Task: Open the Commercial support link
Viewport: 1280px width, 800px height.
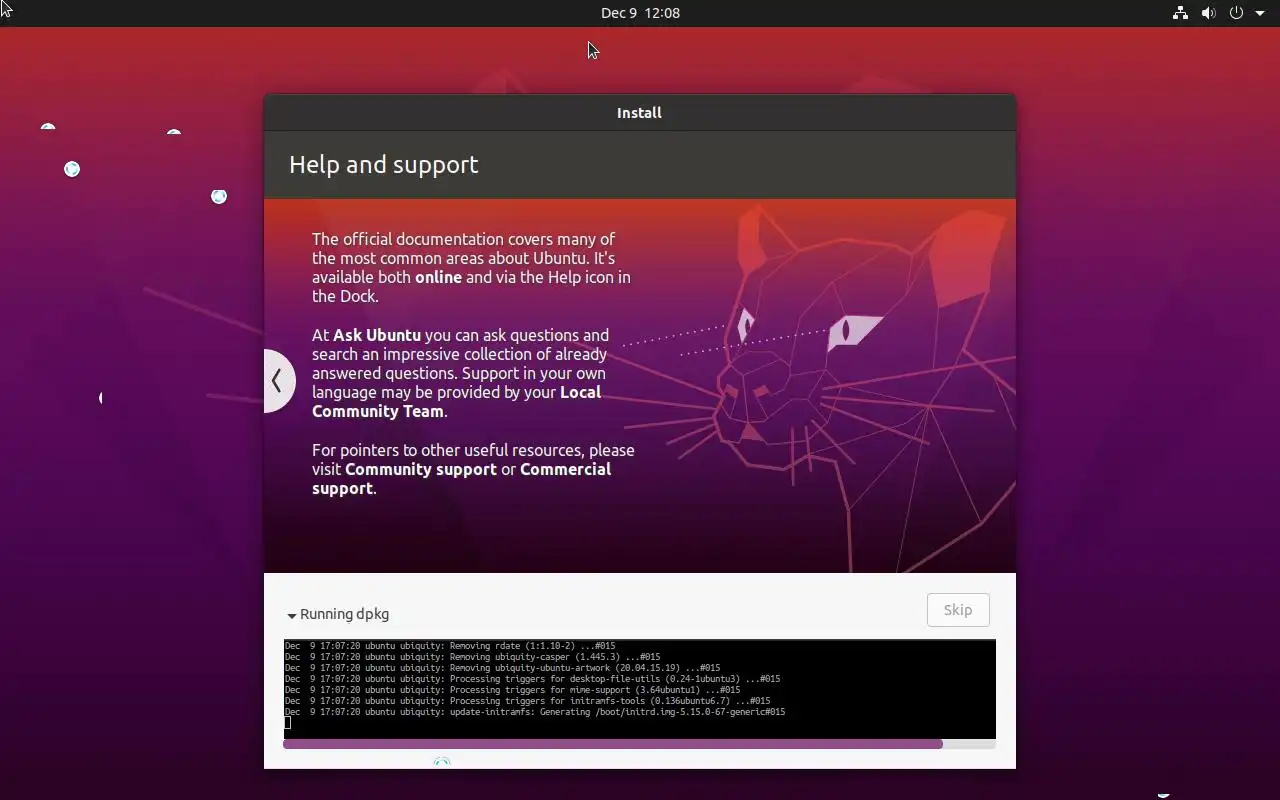Action: pos(461,478)
